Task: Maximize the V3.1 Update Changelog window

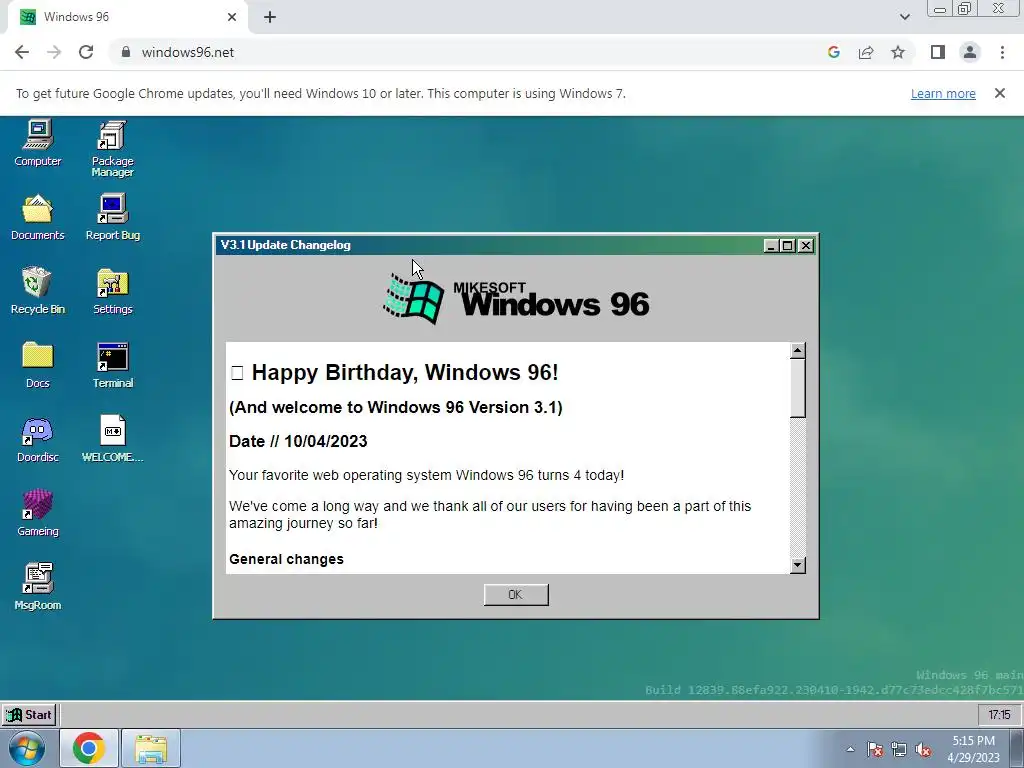Action: coord(788,246)
